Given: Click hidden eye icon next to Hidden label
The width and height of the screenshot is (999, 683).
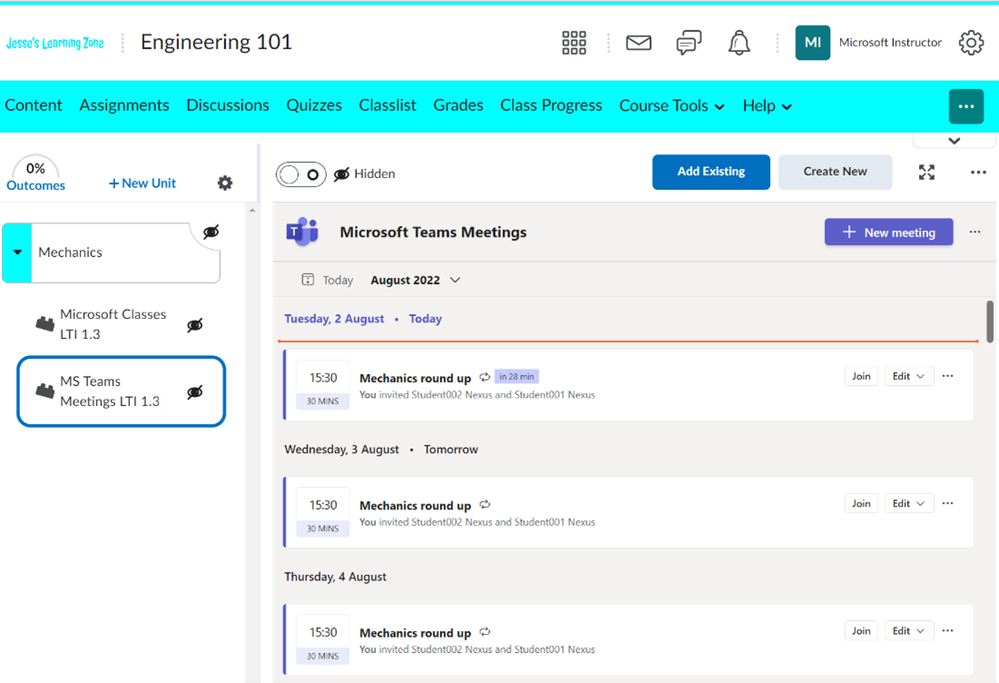Looking at the screenshot, I should click(341, 174).
